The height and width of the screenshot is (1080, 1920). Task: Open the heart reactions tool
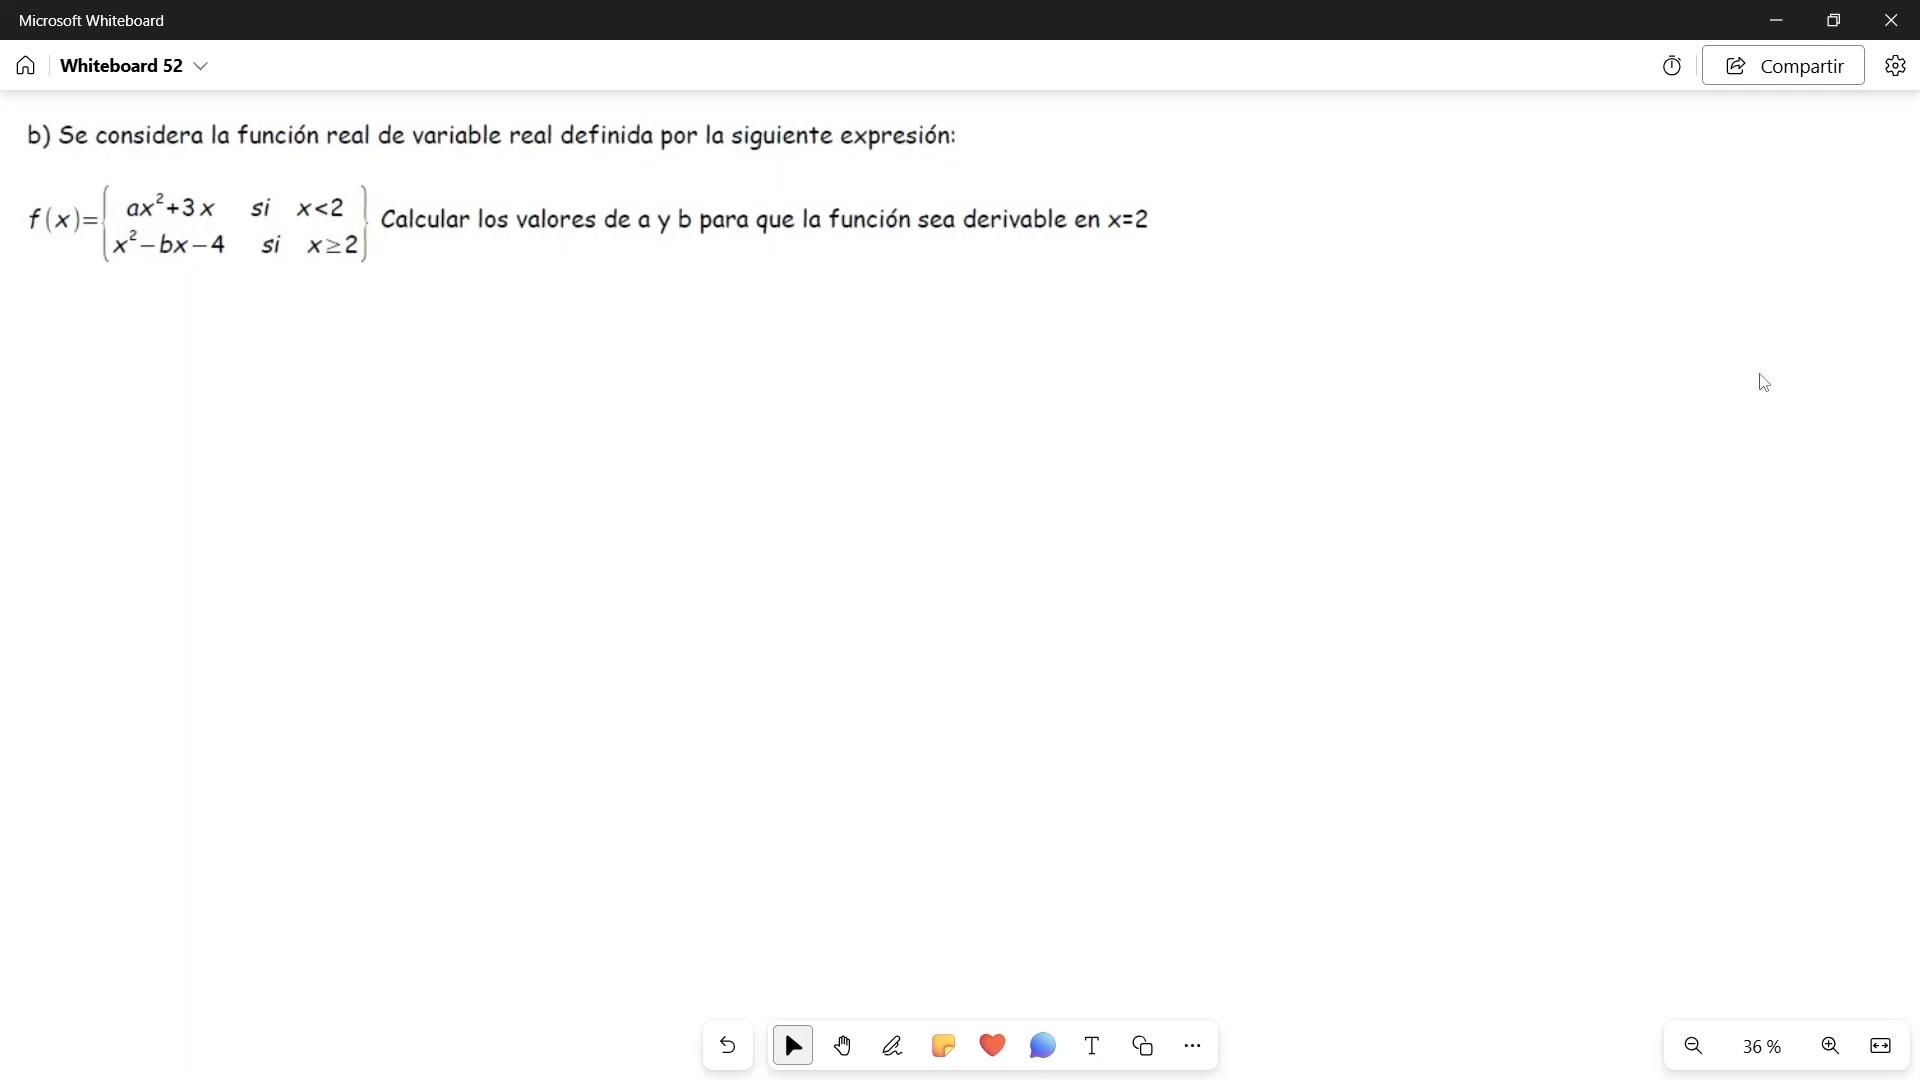[992, 1046]
